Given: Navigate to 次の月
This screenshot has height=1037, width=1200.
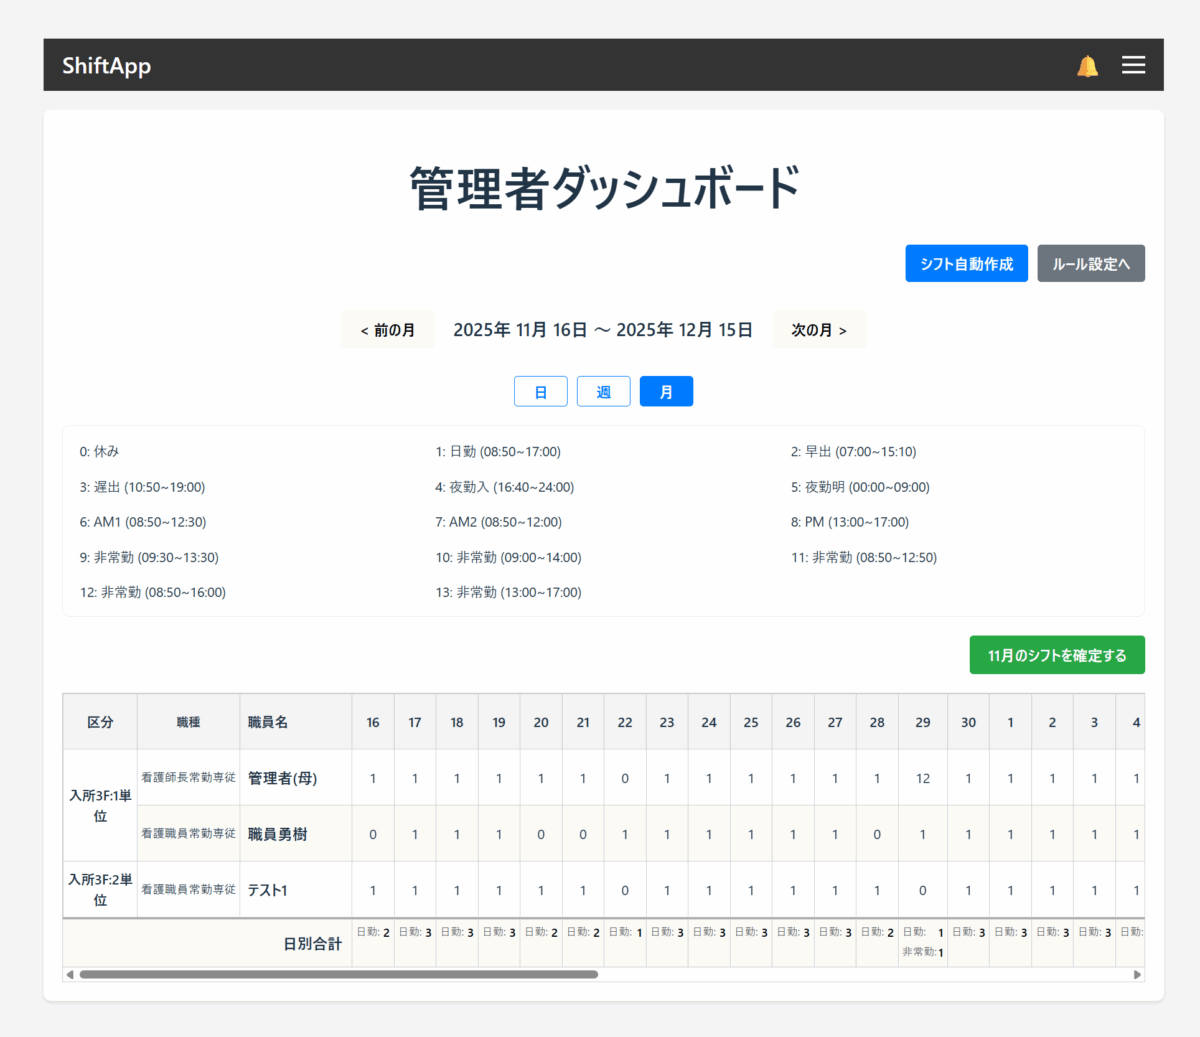Looking at the screenshot, I should (x=818, y=330).
